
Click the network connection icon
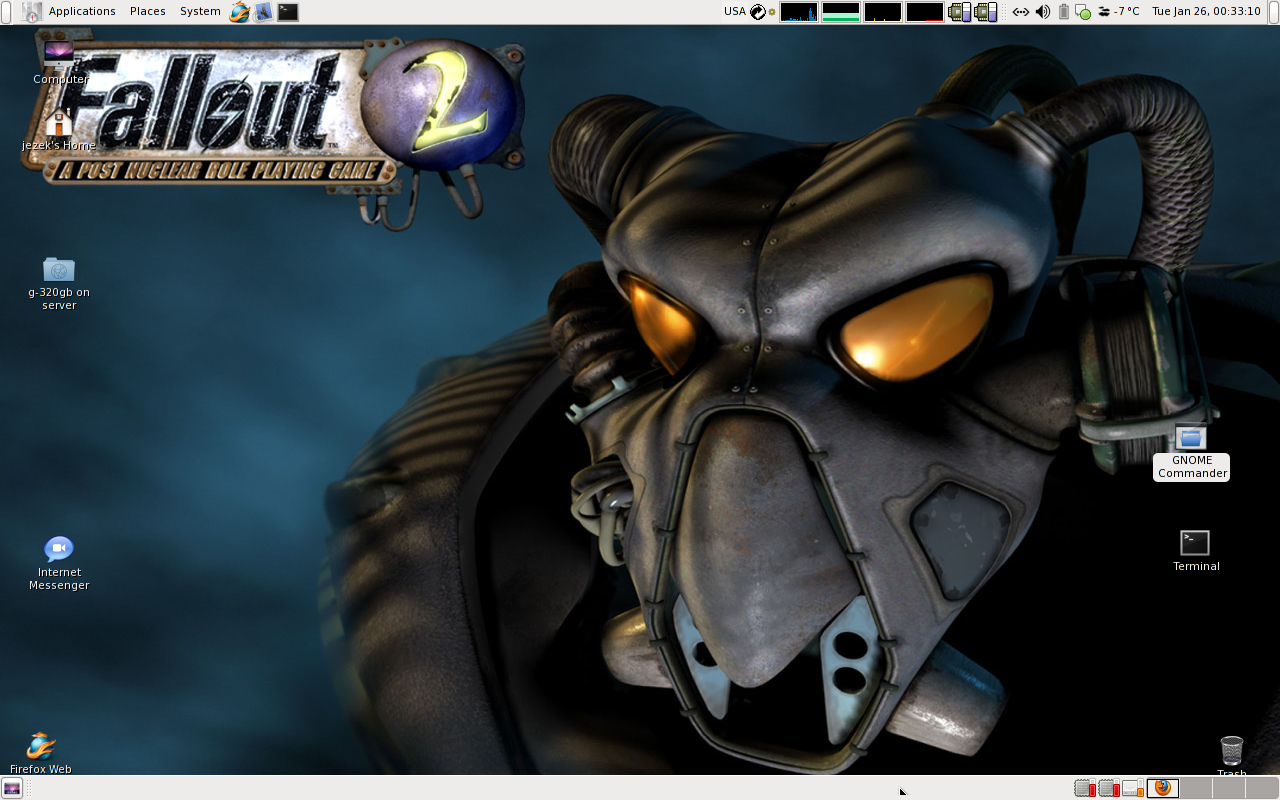click(1020, 12)
